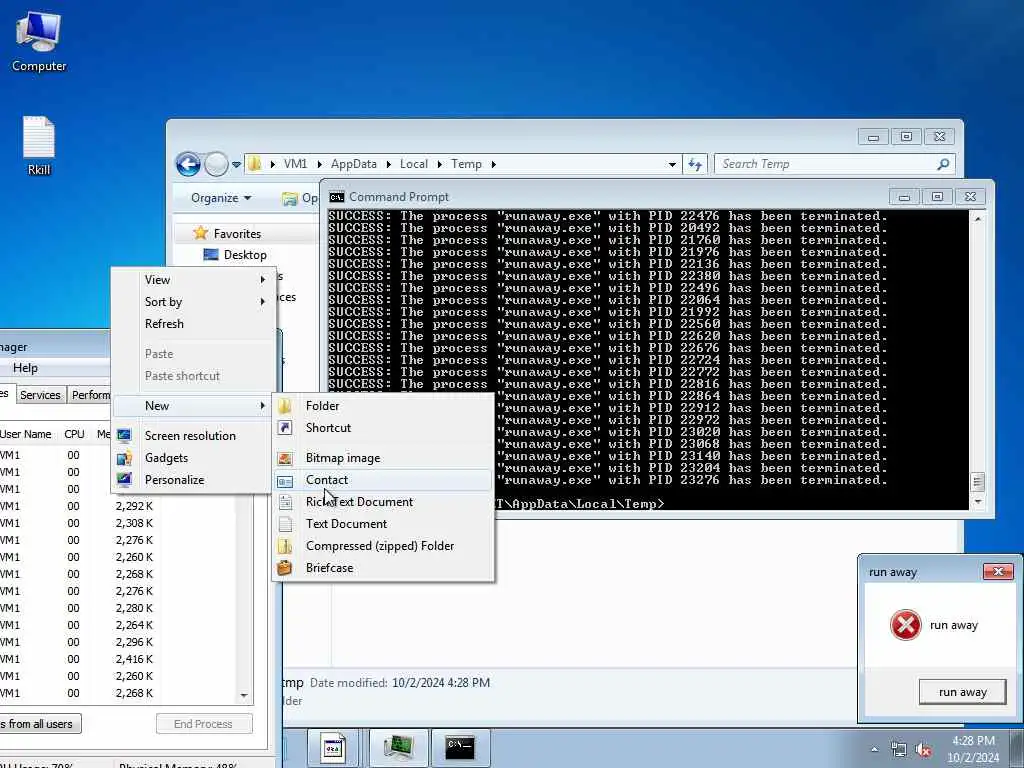This screenshot has width=1024, height=768.
Task: Click the Command Prompt title bar icon
Action: (x=337, y=197)
